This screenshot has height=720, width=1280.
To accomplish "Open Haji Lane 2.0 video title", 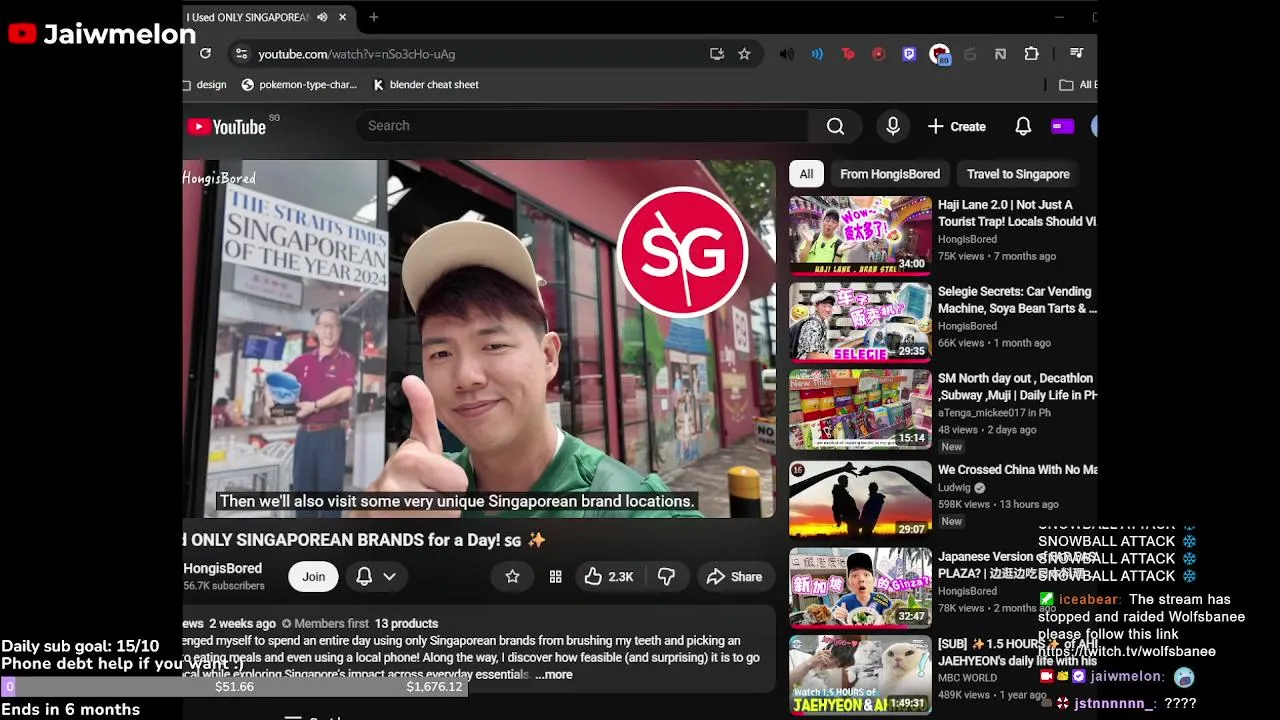I will pos(1017,213).
